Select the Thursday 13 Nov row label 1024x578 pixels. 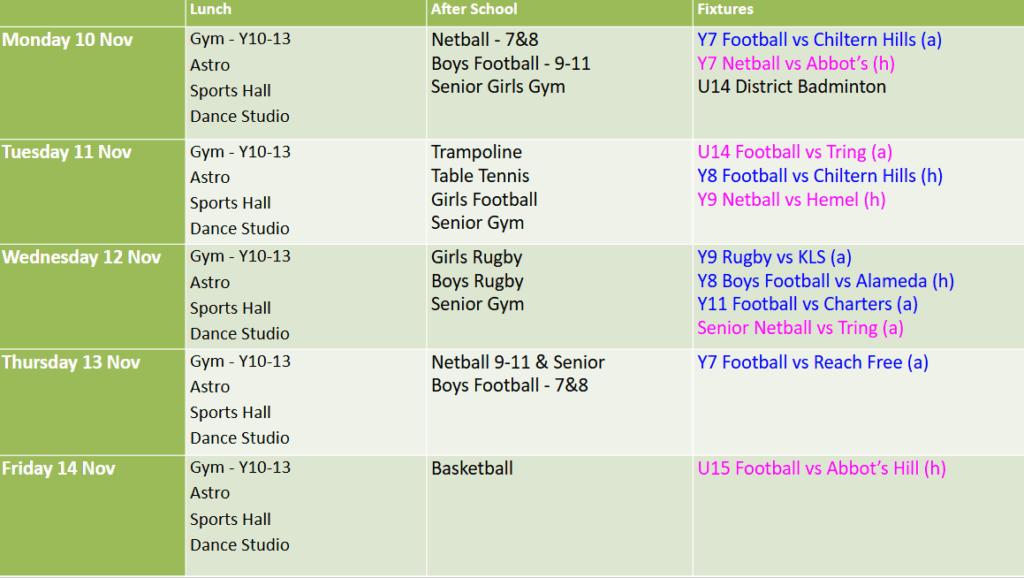point(71,362)
